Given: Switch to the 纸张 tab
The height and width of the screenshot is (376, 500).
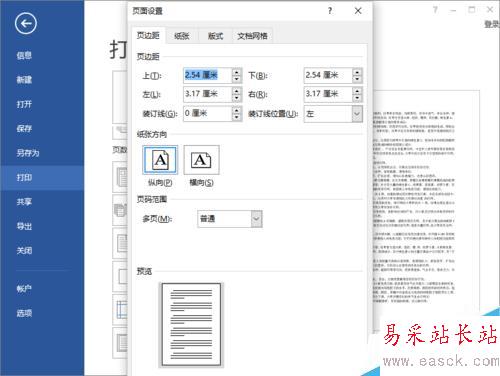Looking at the screenshot, I should [182, 36].
